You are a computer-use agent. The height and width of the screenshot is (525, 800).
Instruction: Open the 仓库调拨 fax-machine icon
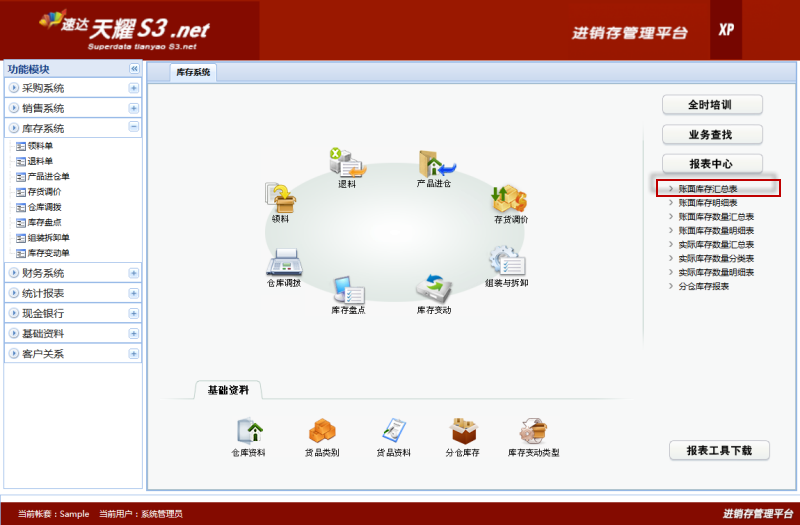pos(284,263)
